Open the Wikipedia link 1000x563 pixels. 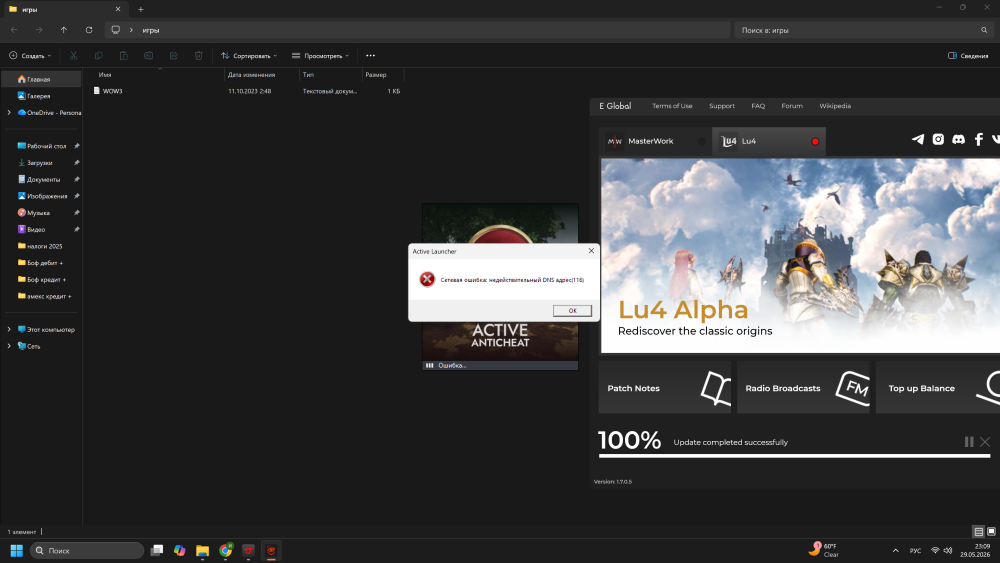click(x=835, y=106)
